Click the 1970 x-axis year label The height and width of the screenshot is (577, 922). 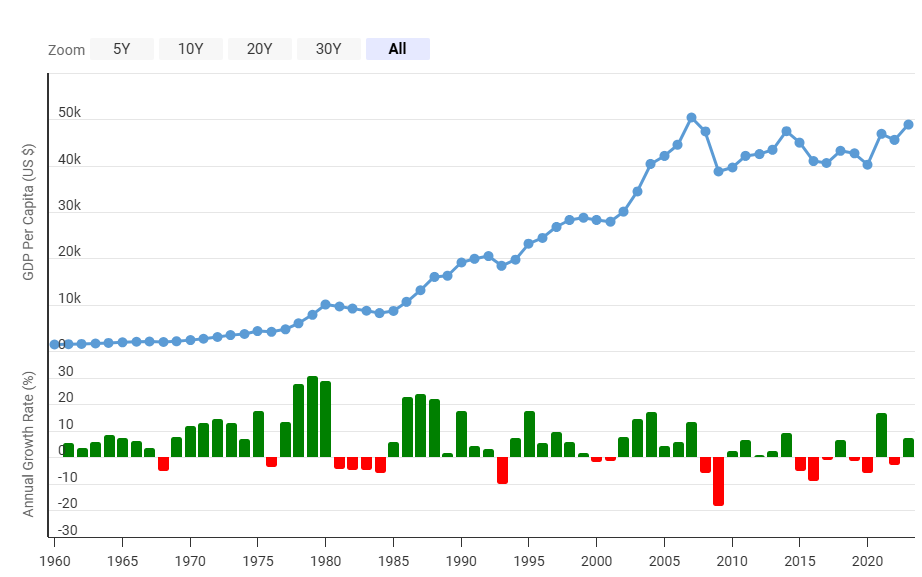pos(190,561)
